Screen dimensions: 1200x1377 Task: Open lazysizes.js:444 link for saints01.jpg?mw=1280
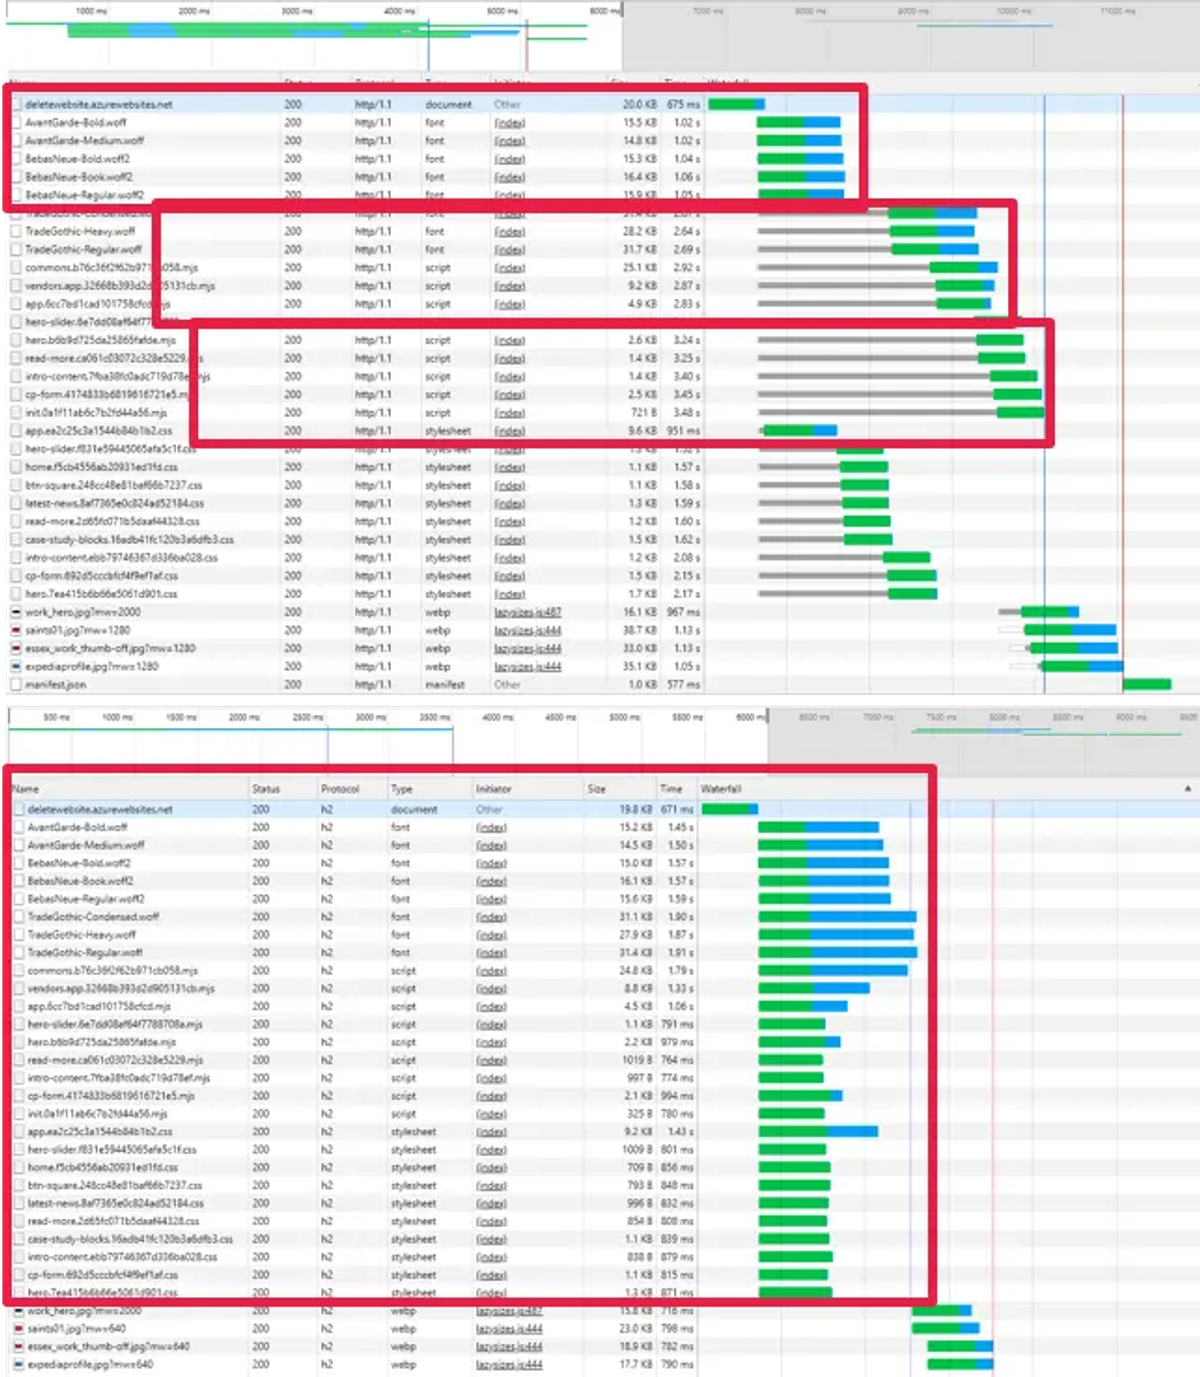click(527, 630)
